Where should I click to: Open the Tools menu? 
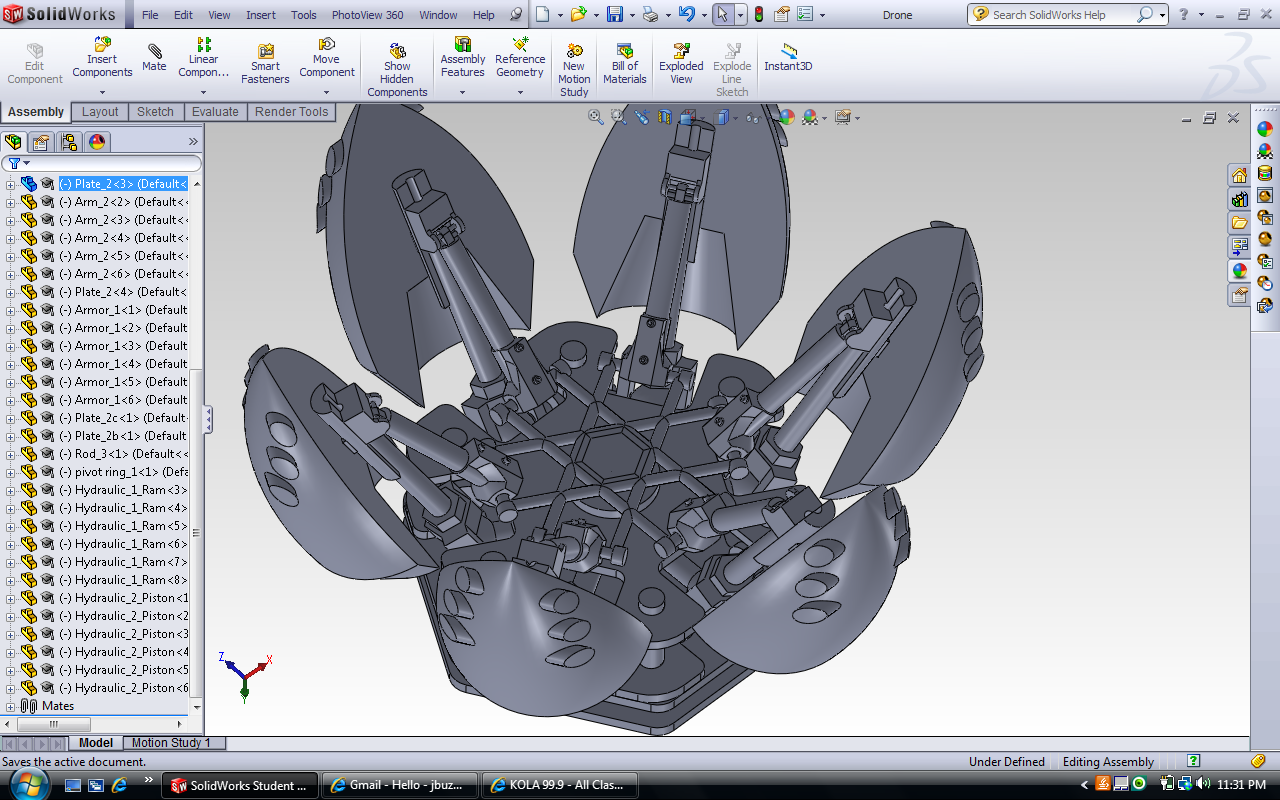304,15
